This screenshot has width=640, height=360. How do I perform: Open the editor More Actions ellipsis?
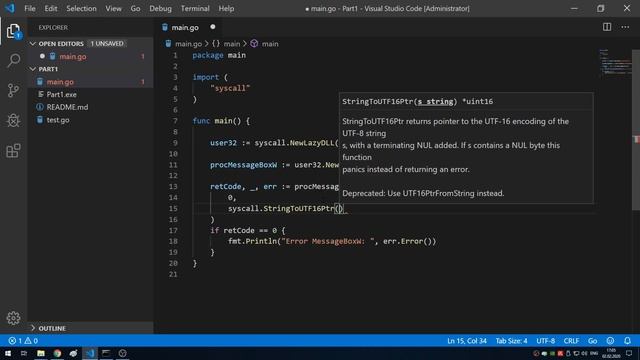point(625,27)
